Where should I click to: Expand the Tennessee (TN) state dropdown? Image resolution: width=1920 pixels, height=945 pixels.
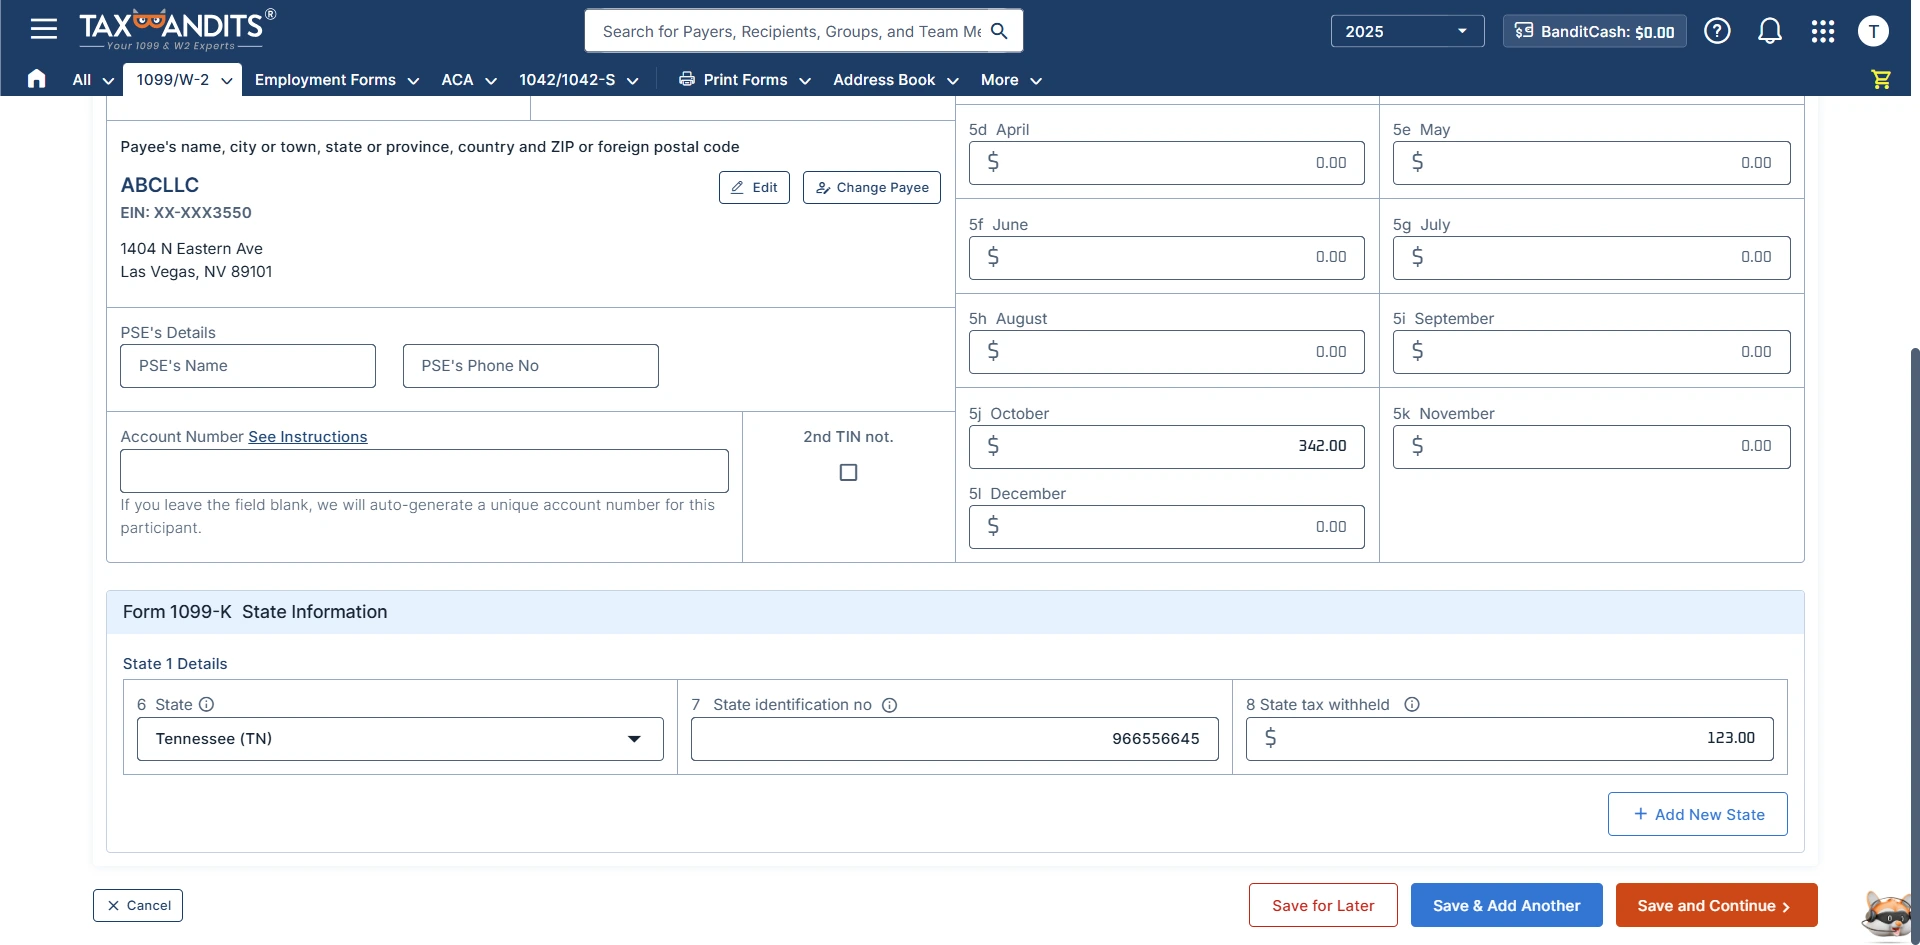[x=400, y=739]
